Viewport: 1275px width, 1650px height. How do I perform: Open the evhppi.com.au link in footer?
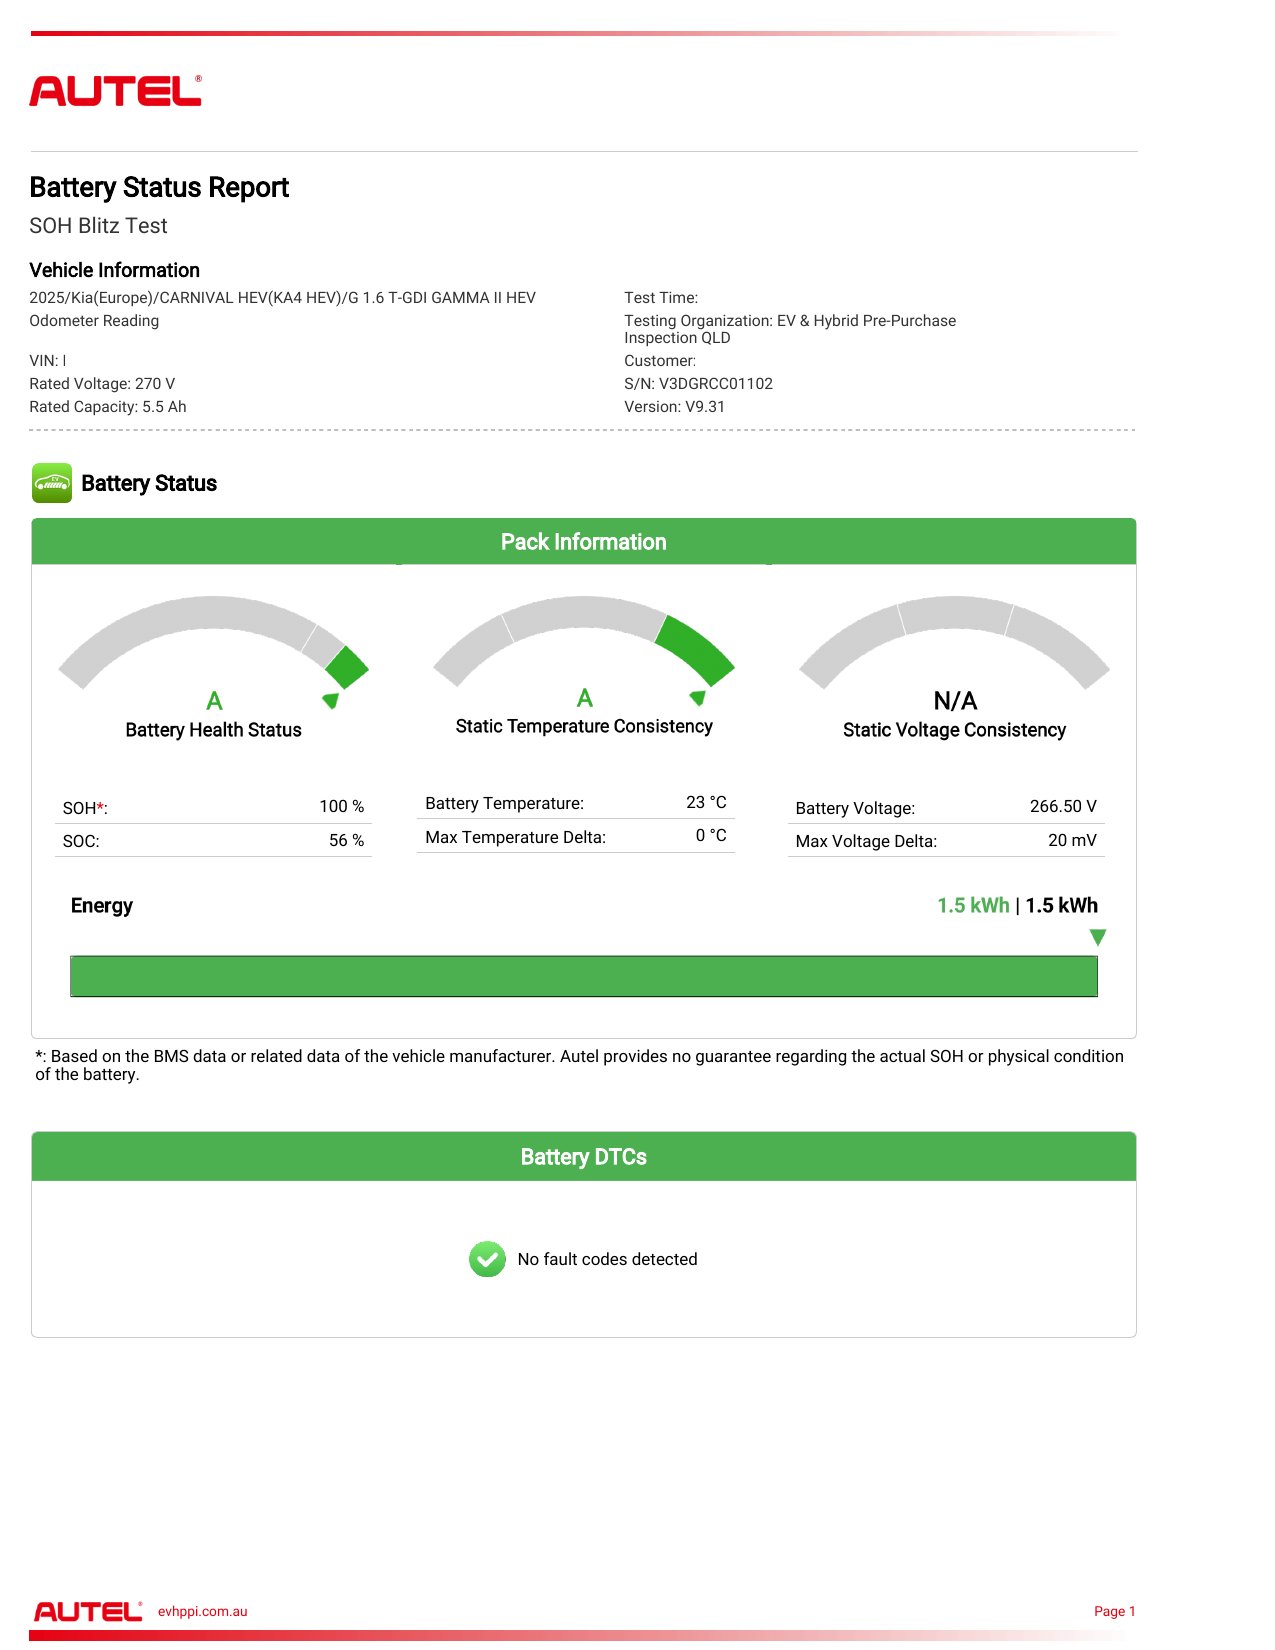202,1611
